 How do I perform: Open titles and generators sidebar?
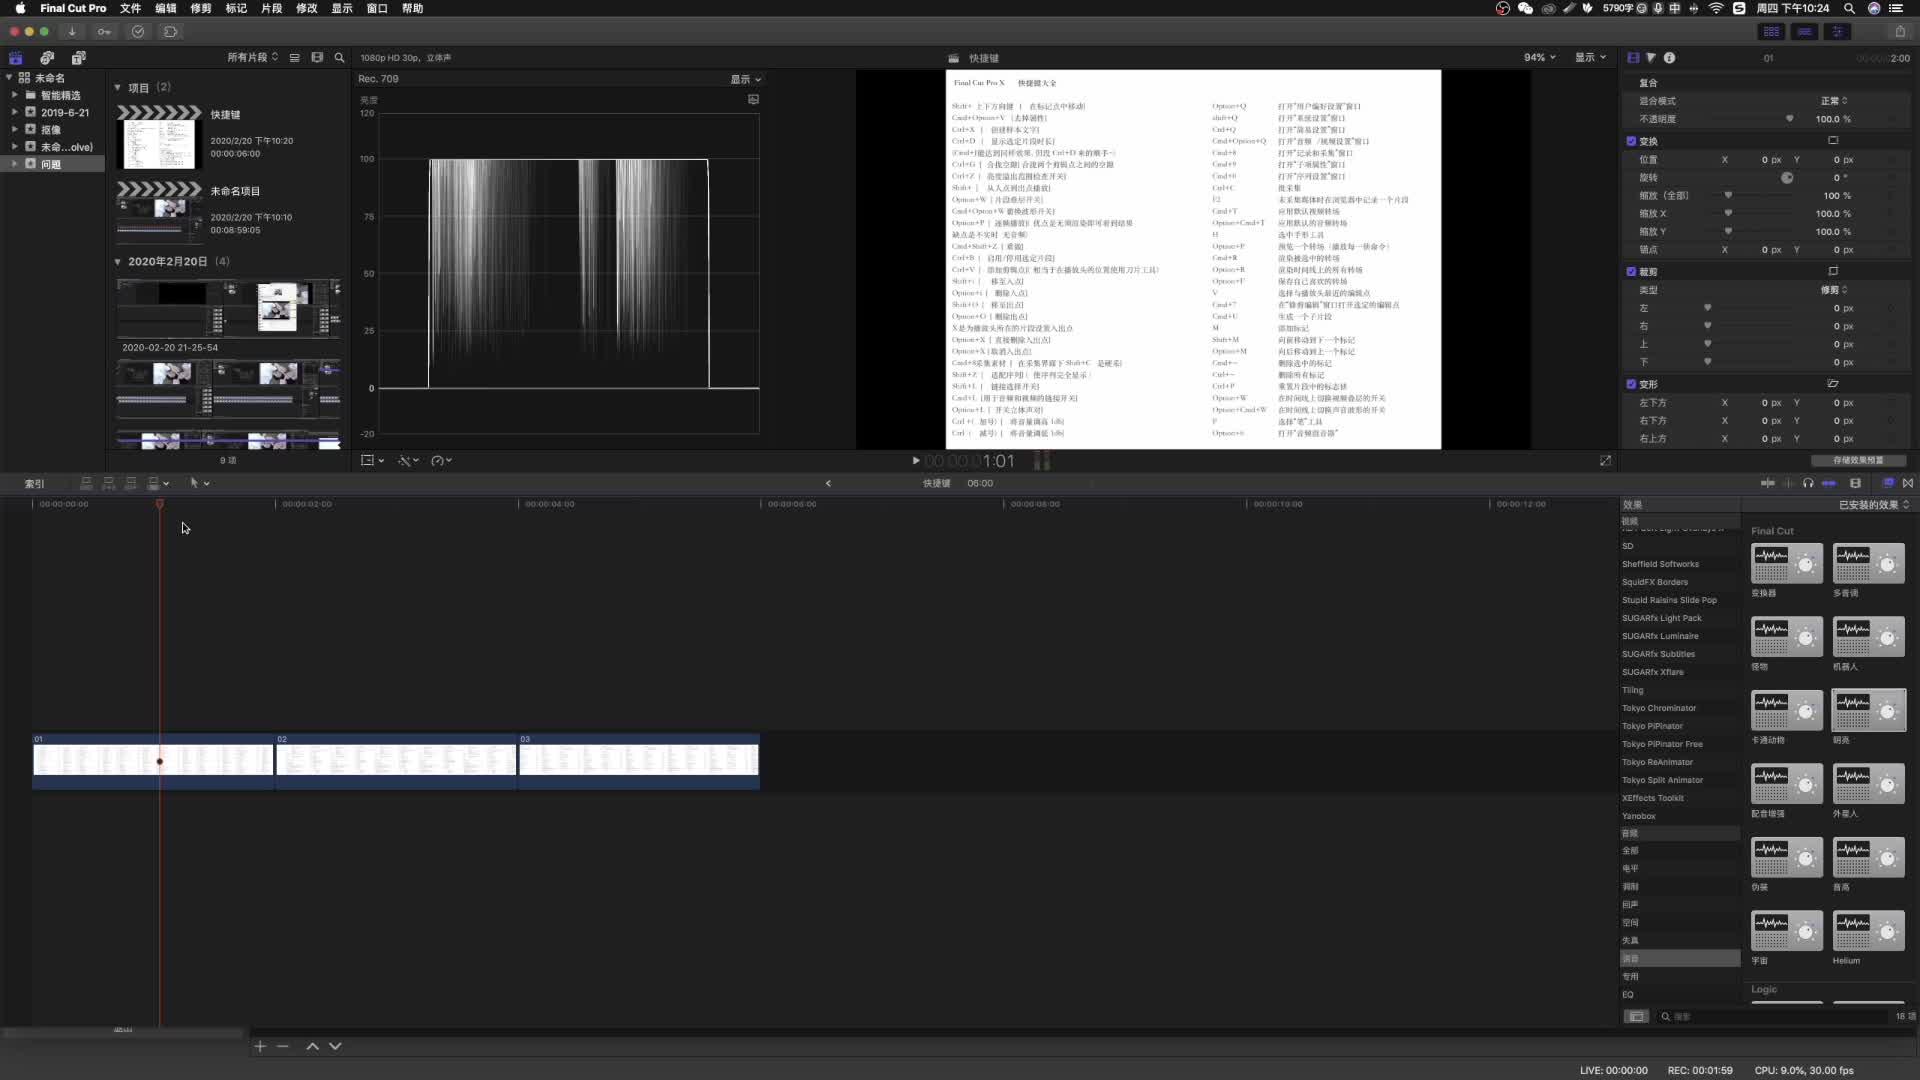point(78,58)
